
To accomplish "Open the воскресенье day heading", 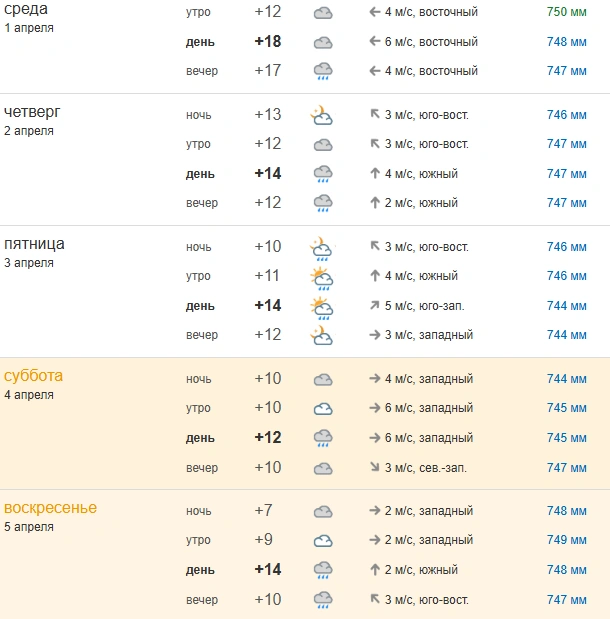I will (x=50, y=508).
